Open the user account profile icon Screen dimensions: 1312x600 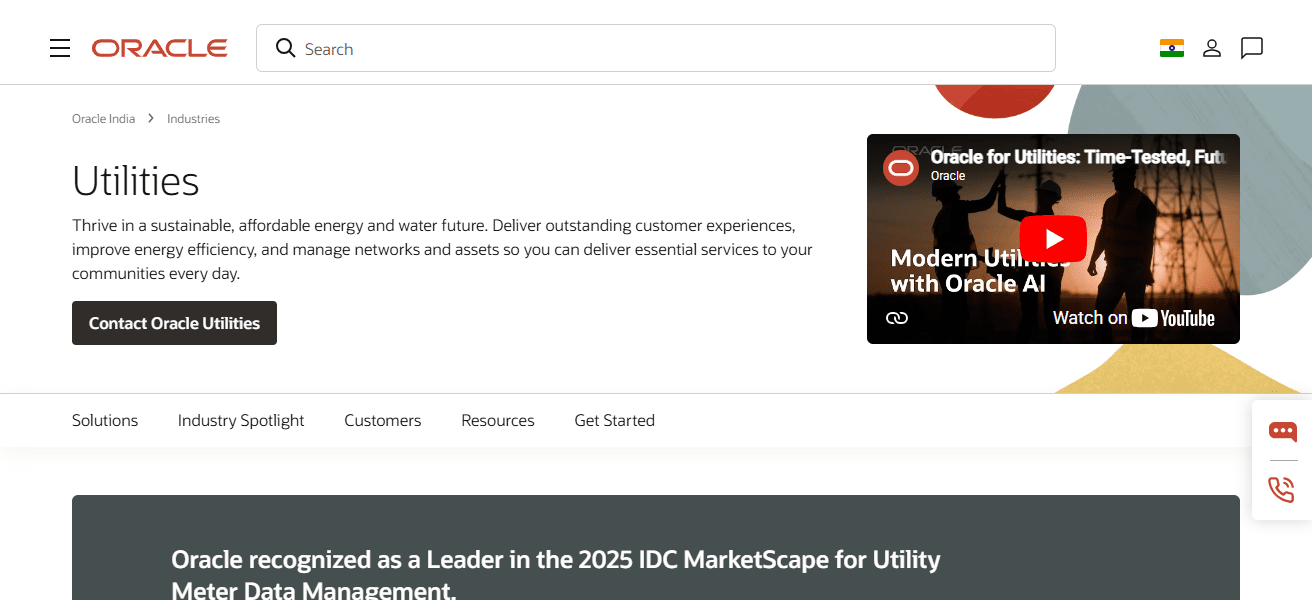[1212, 48]
